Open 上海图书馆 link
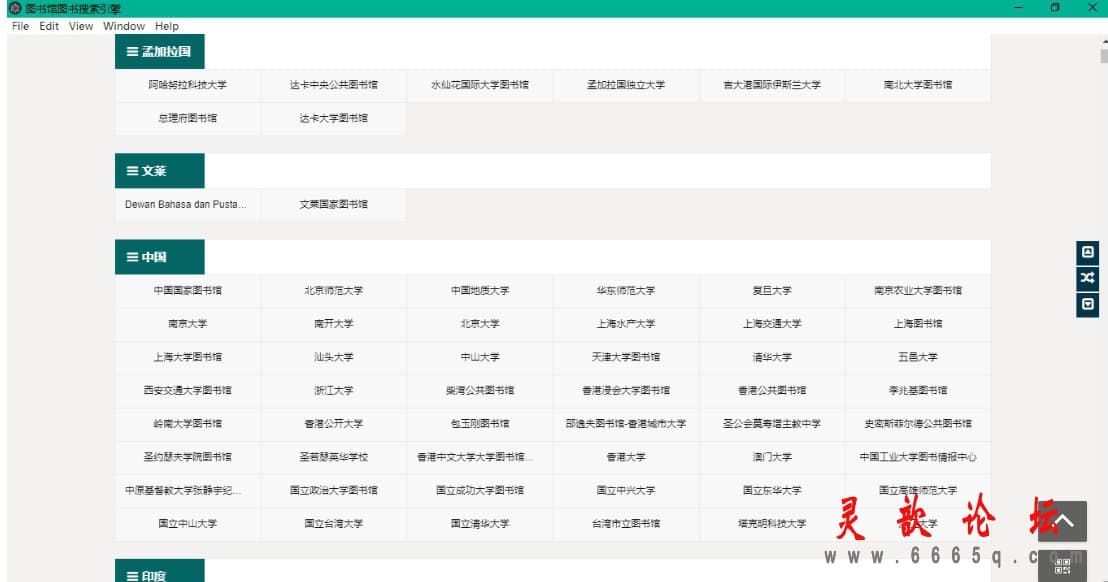Viewport: 1108px width, 582px height. [x=918, y=323]
